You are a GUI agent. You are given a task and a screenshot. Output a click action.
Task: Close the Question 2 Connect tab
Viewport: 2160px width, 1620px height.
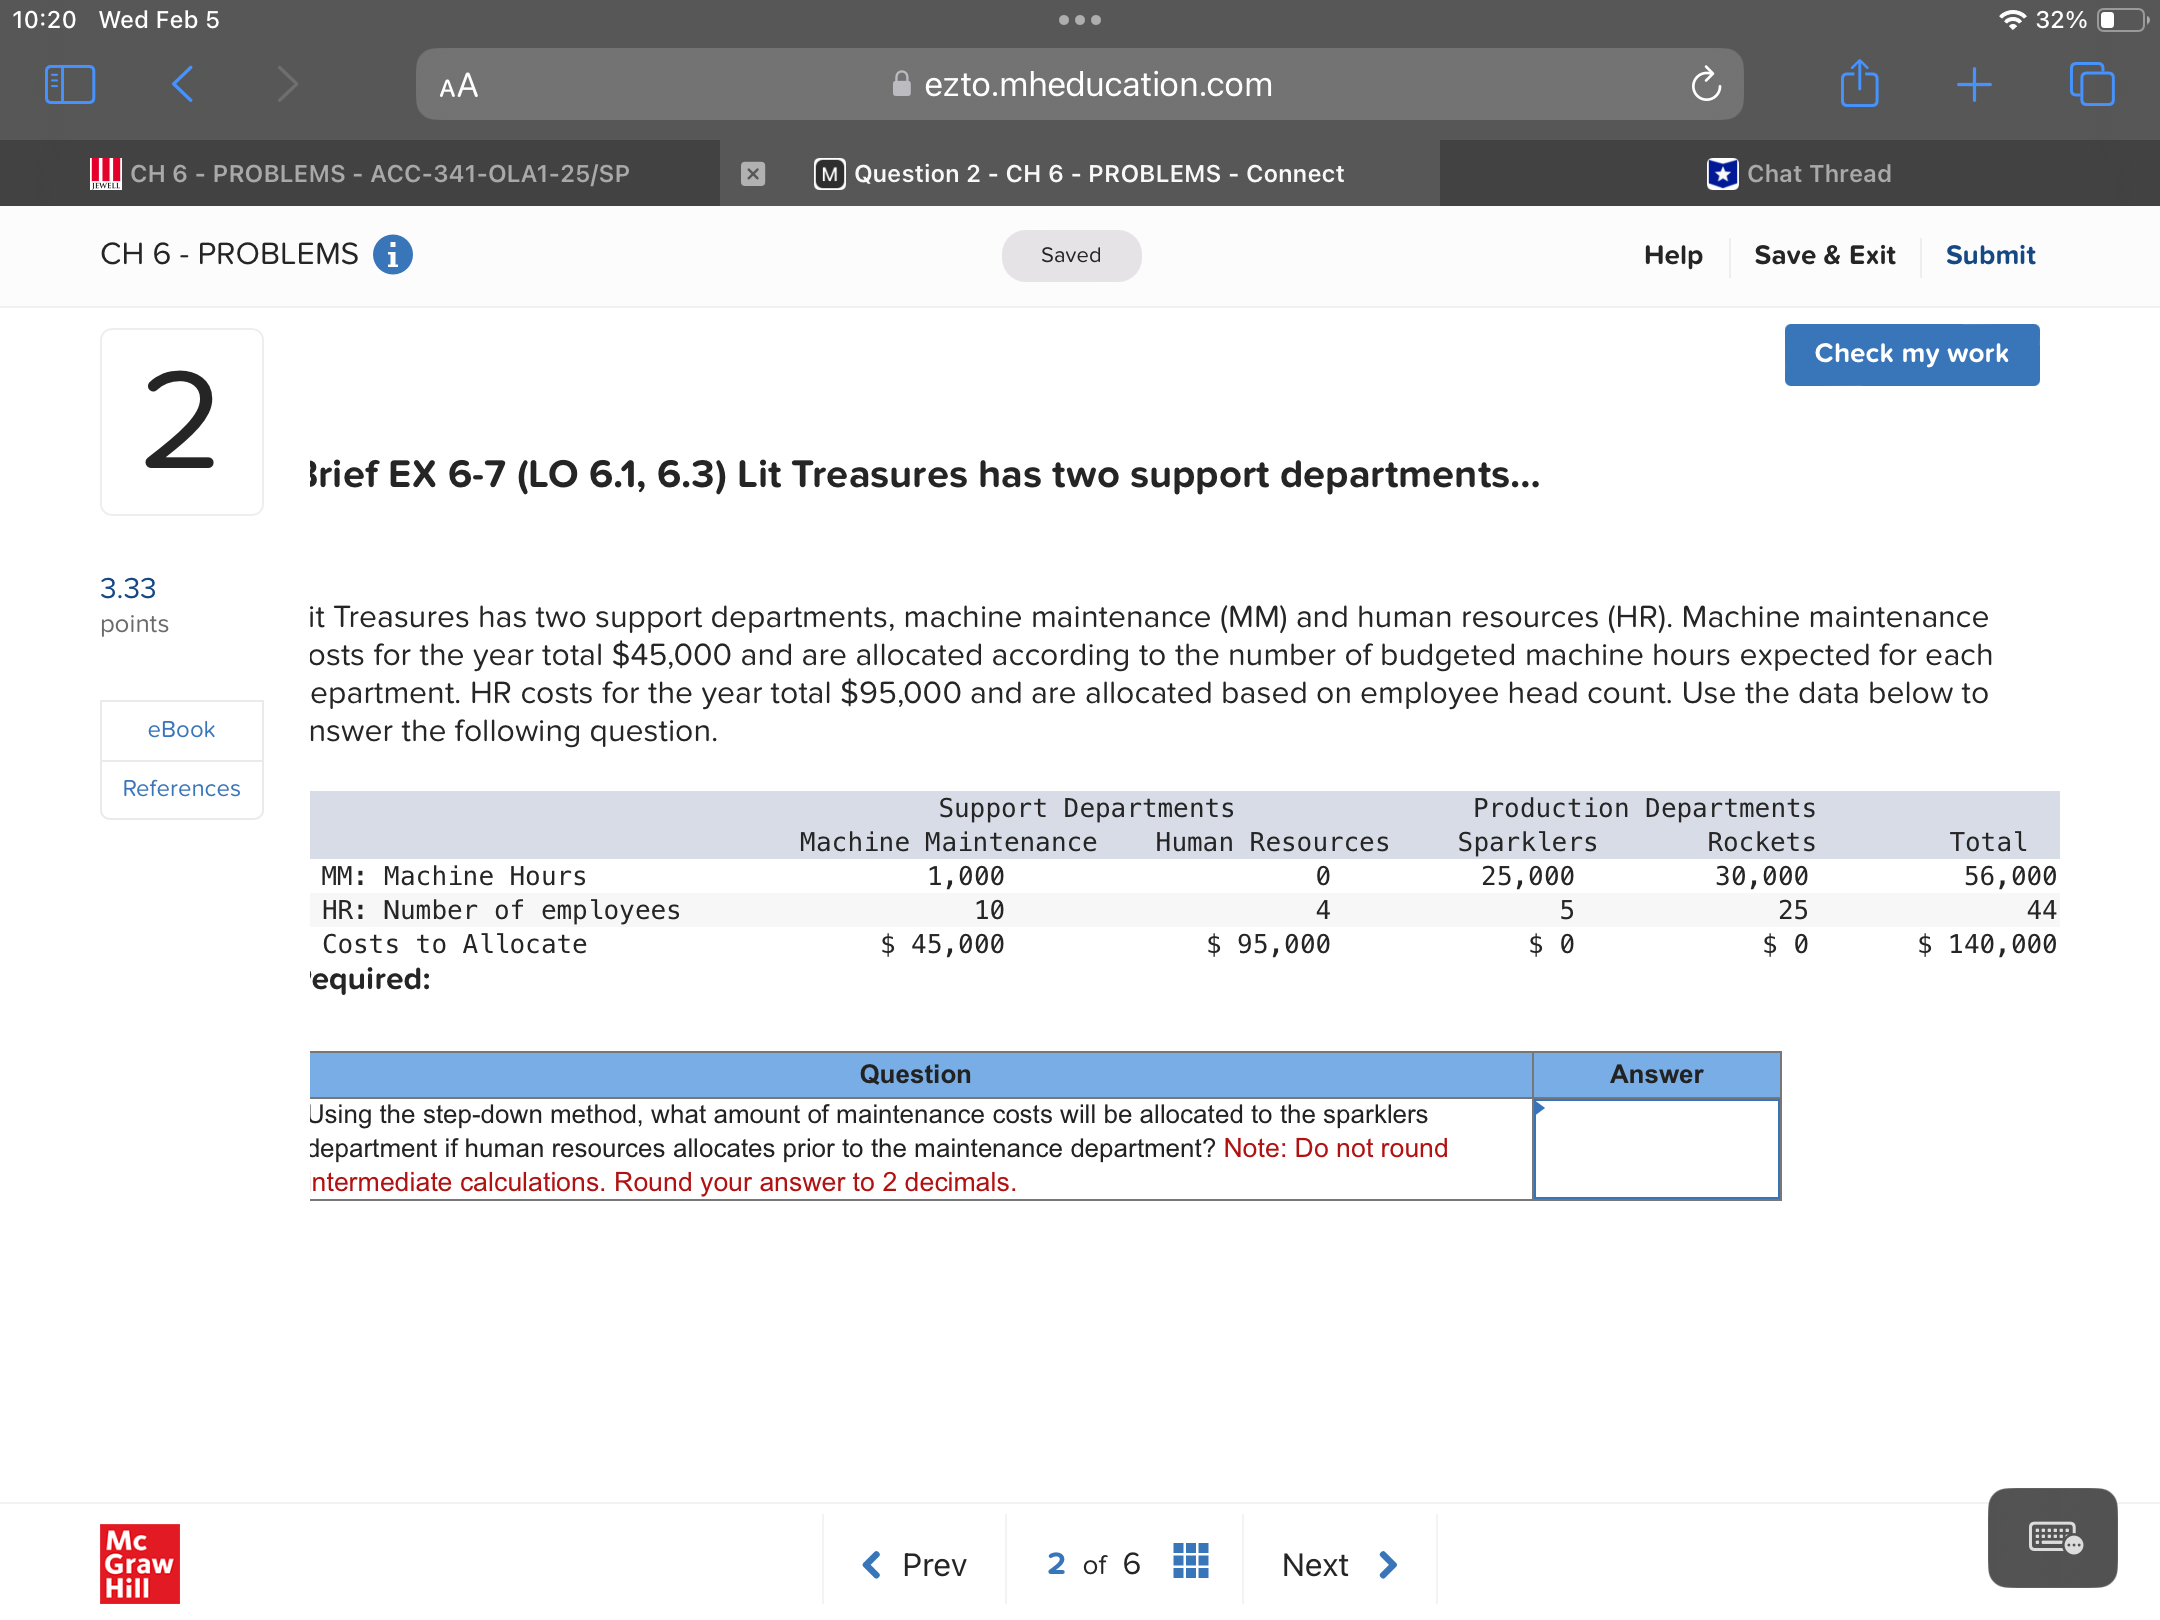pyautogui.click(x=753, y=174)
